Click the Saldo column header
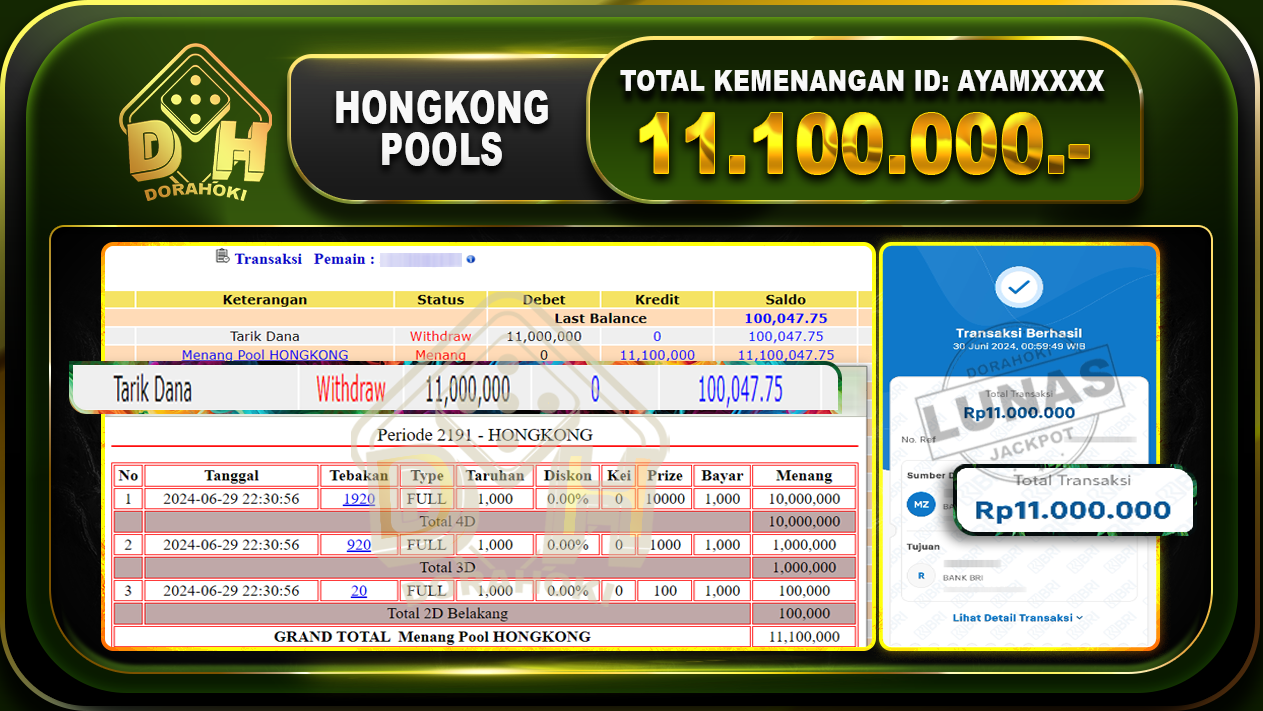The width and height of the screenshot is (1263, 711). (786, 299)
